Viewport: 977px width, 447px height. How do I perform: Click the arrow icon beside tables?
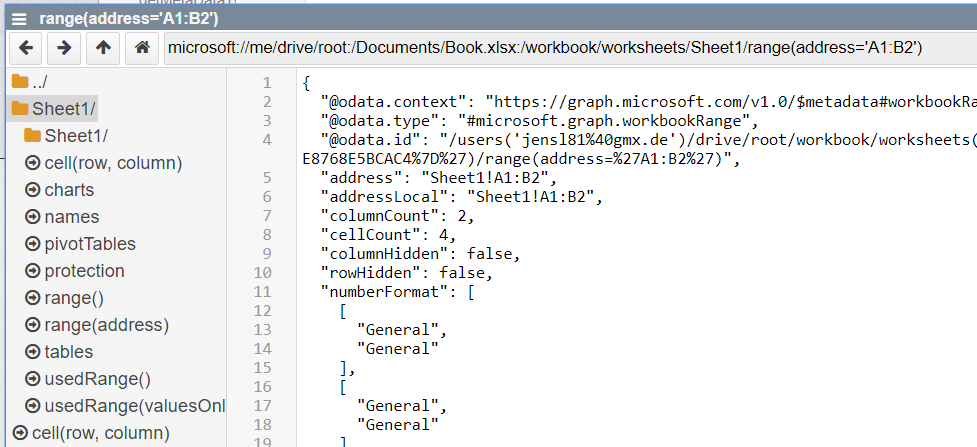tap(31, 352)
